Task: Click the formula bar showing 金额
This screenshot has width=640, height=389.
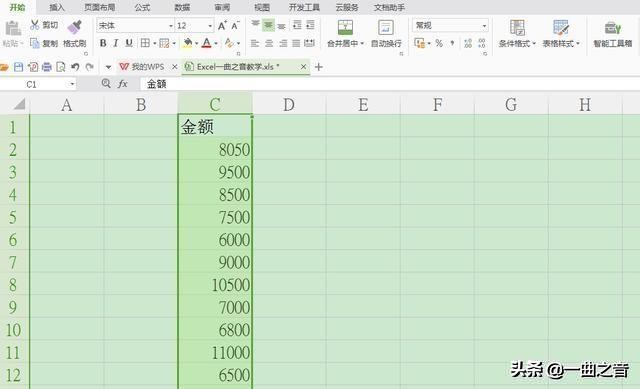Action: coord(390,84)
